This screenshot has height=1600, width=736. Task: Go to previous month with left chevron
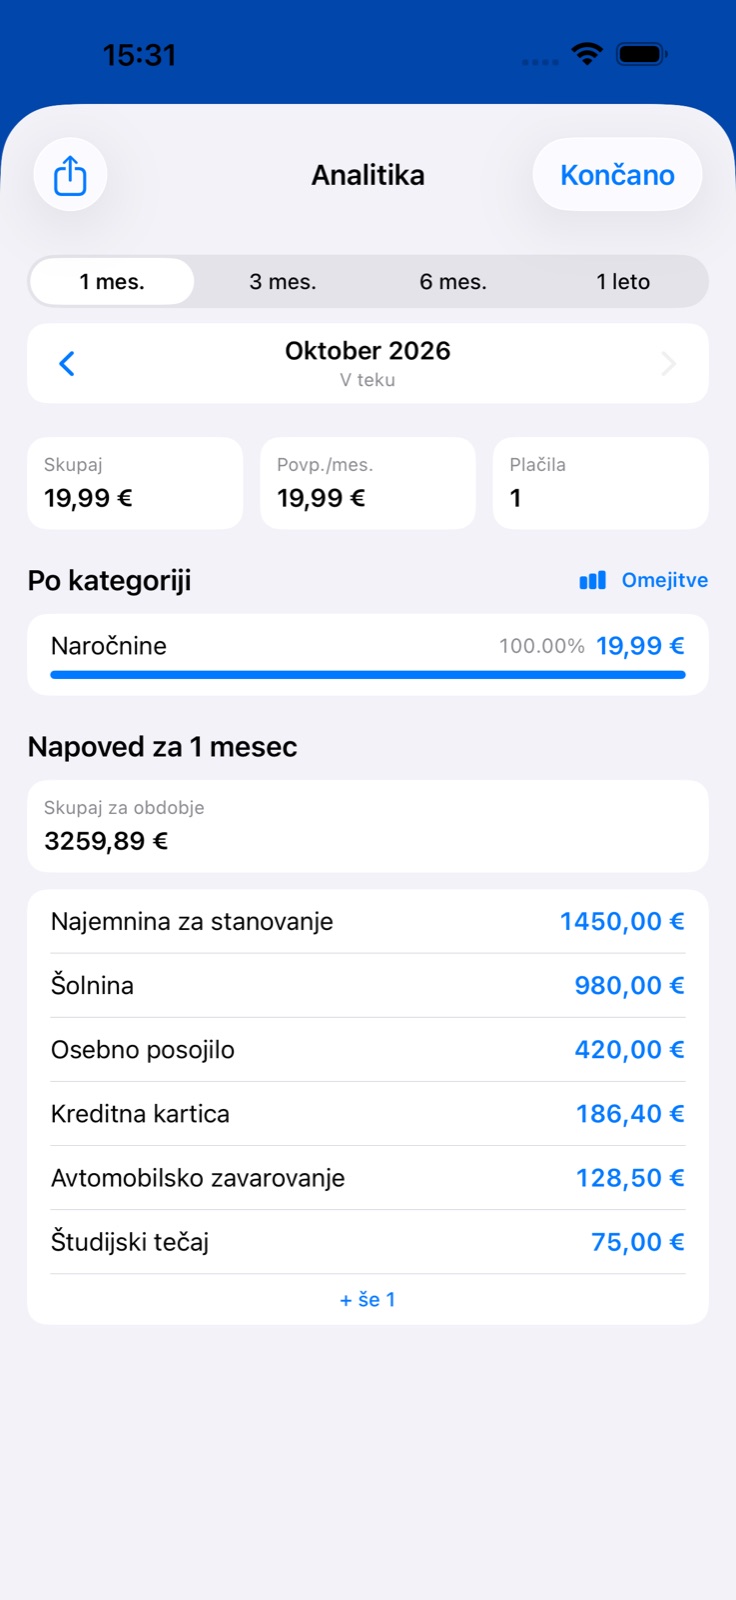[67, 363]
